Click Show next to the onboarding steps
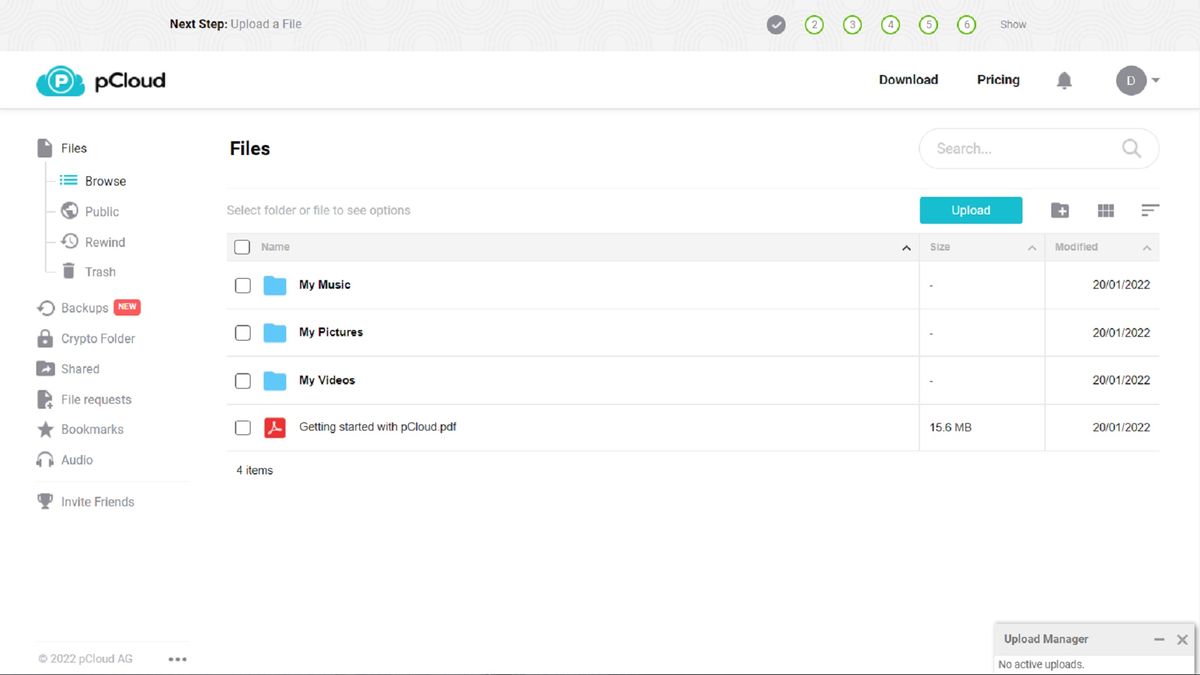 pyautogui.click(x=1012, y=23)
